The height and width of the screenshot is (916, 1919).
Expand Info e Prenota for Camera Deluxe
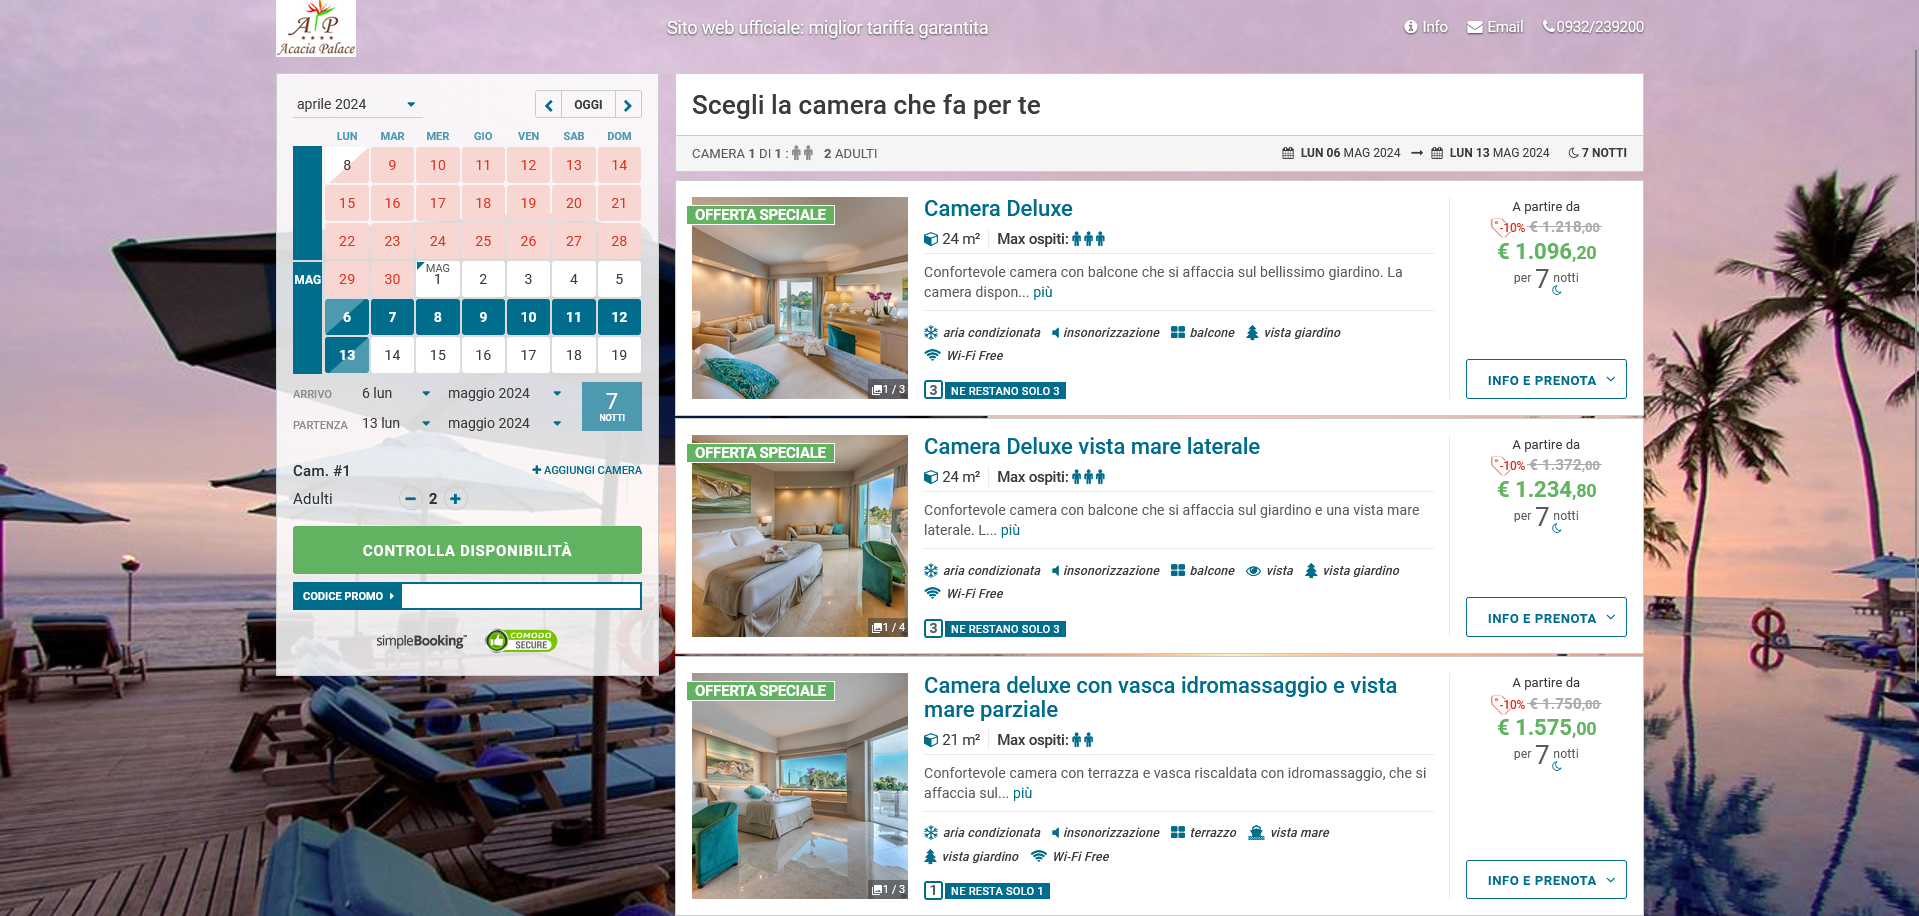click(x=1545, y=380)
